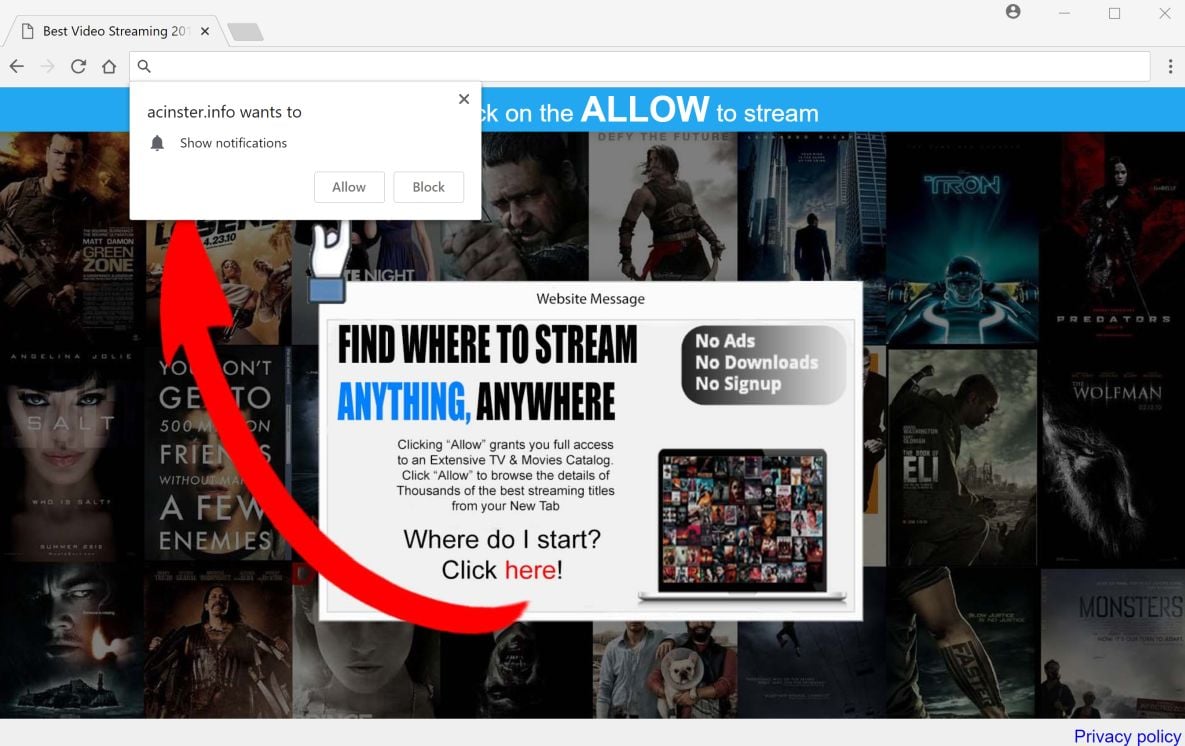The height and width of the screenshot is (746, 1185).
Task: Click the Due Date poster with dog
Action: (x=664, y=670)
